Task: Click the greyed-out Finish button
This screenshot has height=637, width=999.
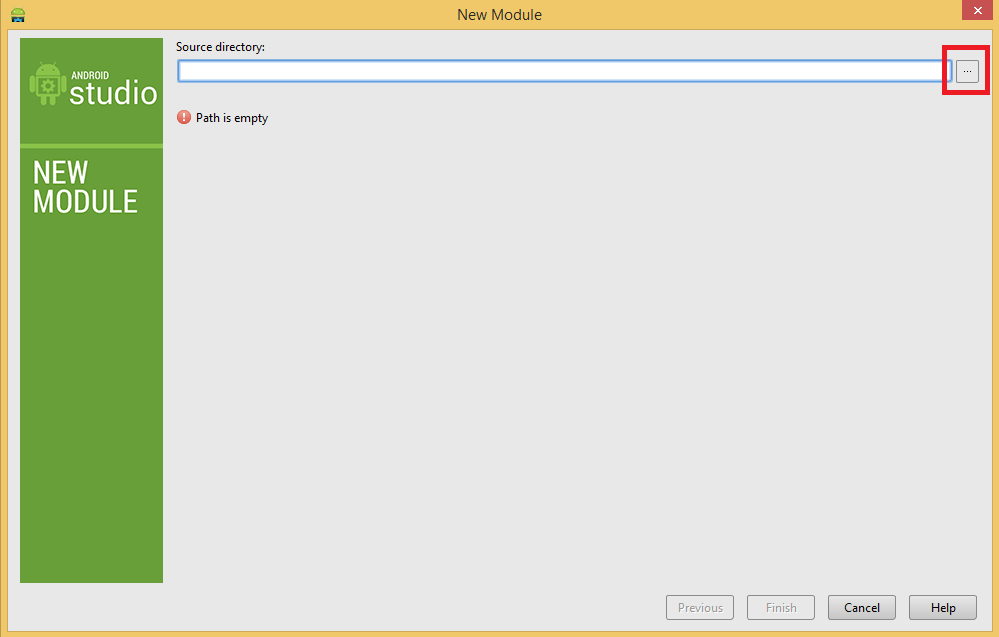Action: pyautogui.click(x=780, y=608)
